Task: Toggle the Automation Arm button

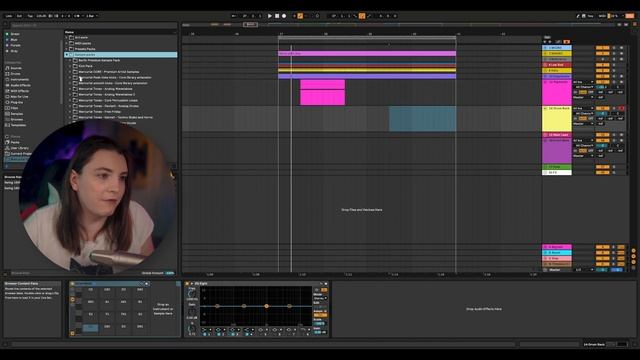Action: [x=300, y=16]
